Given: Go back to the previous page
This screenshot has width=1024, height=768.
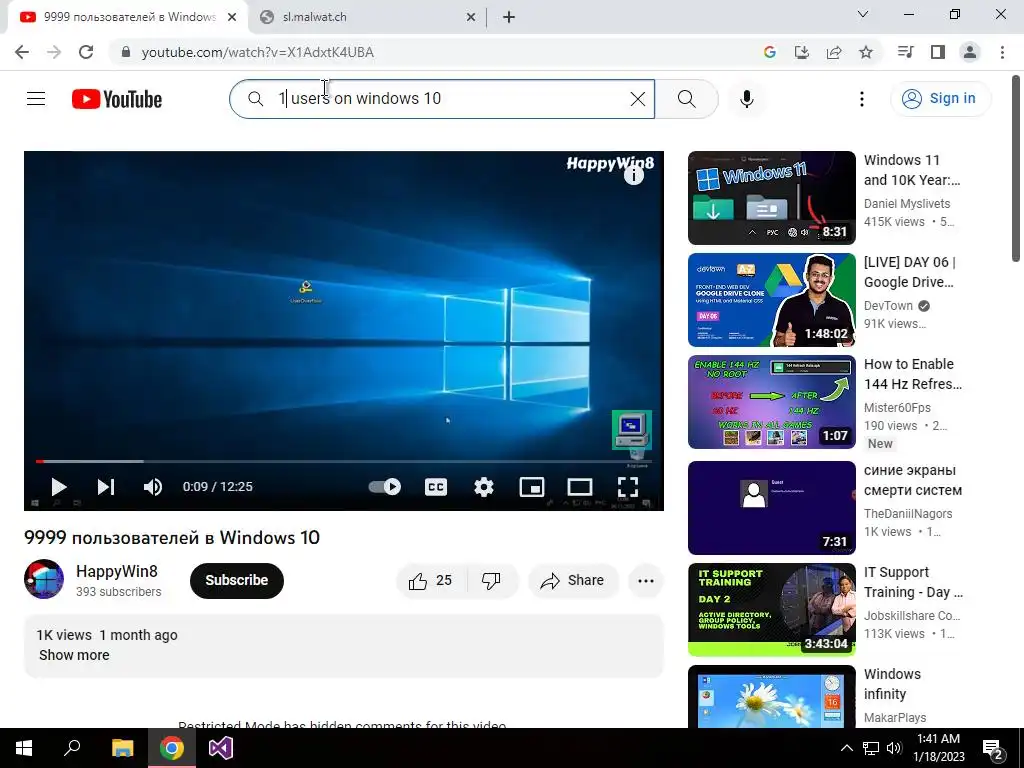Looking at the screenshot, I should [22, 52].
